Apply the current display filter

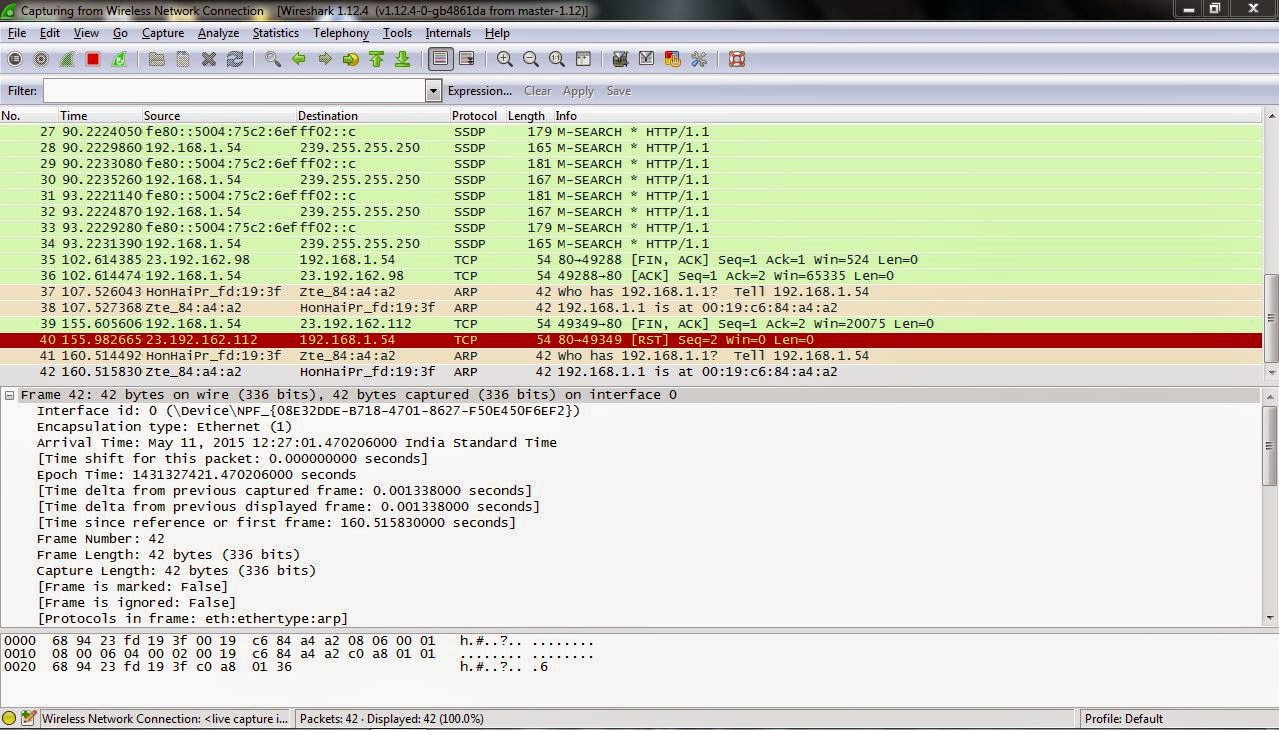click(x=578, y=90)
